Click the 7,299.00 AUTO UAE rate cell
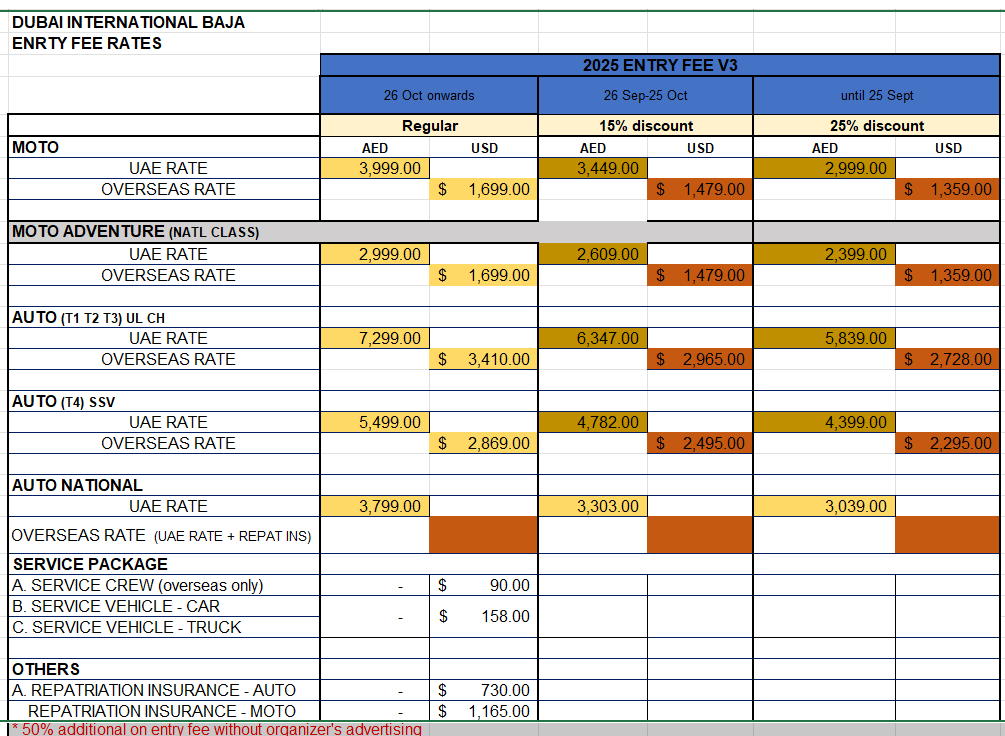Viewport: 1005px width, 736px height. coord(375,338)
